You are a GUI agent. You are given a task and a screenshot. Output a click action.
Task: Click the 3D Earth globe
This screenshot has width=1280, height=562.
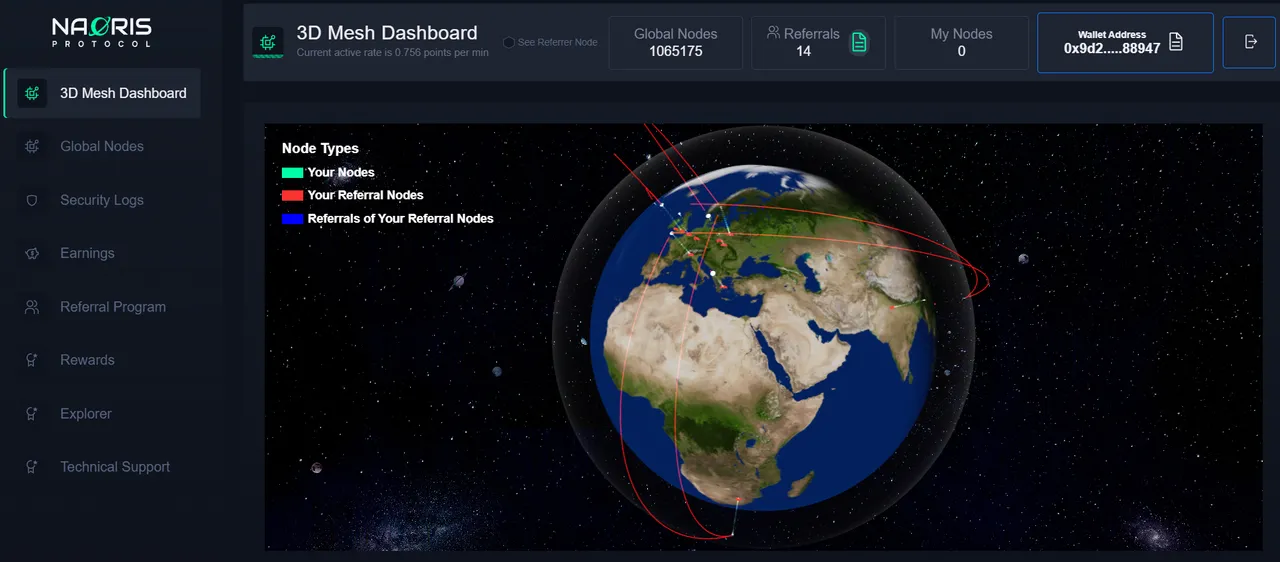(x=763, y=338)
